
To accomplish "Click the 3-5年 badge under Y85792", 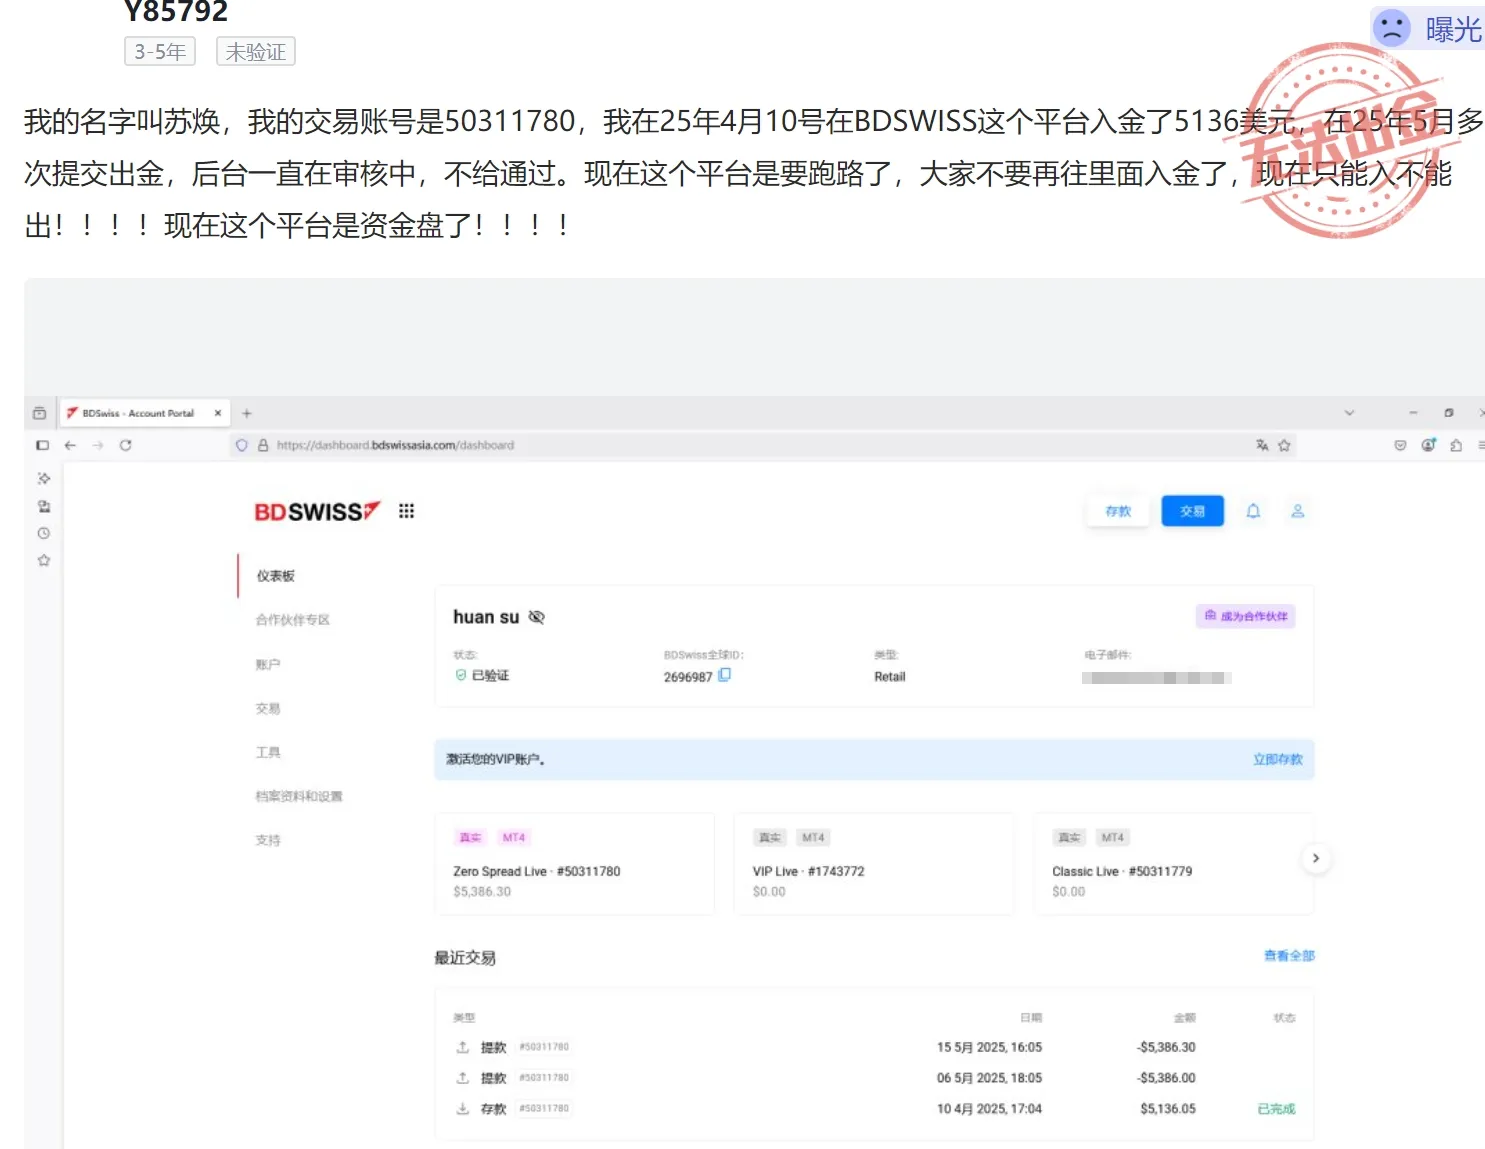I will tap(160, 52).
